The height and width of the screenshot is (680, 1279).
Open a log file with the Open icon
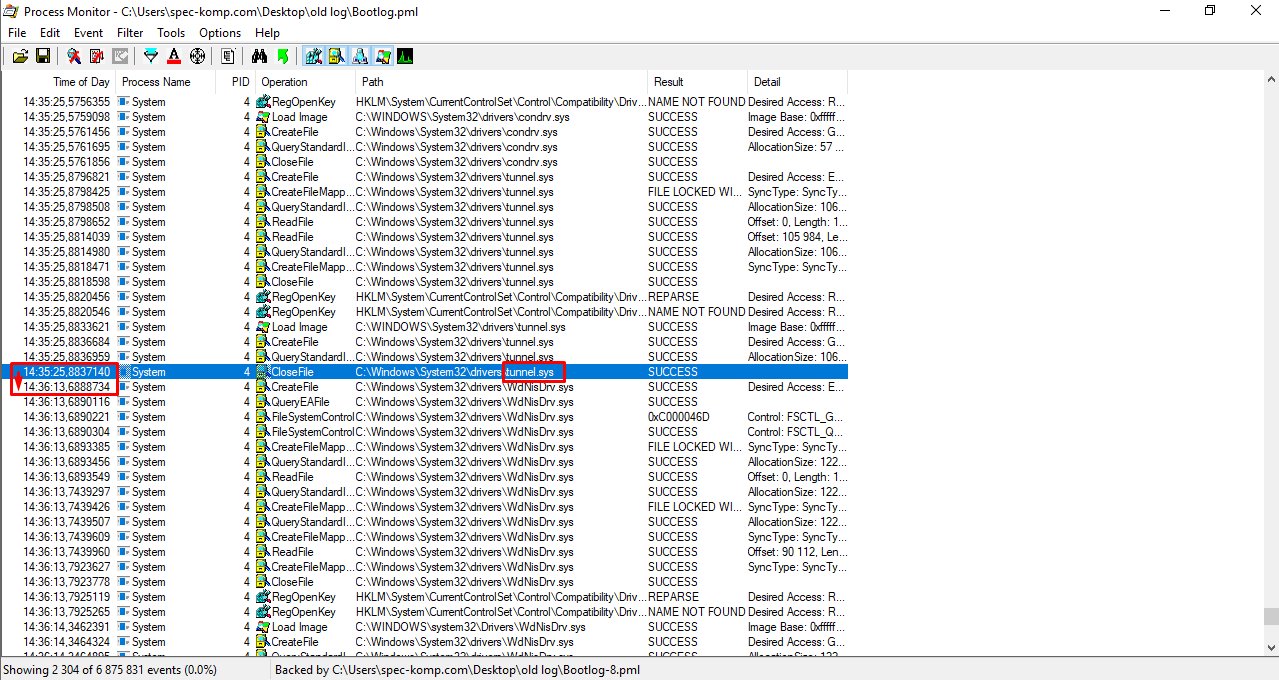20,57
